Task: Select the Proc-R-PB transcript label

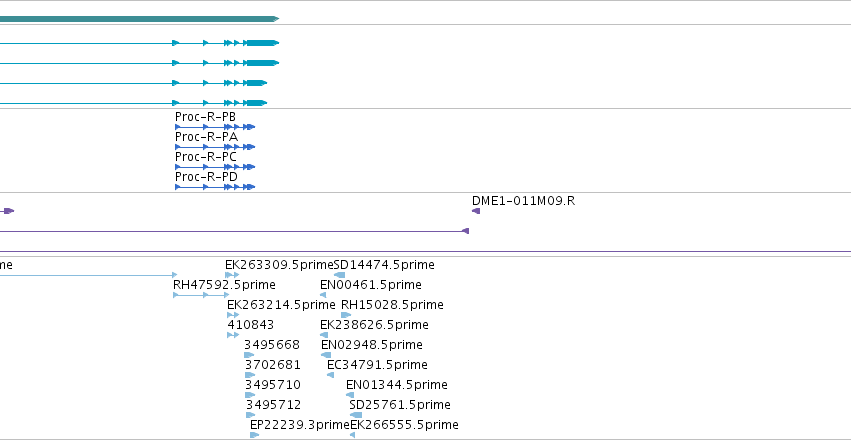Action: 205,117
